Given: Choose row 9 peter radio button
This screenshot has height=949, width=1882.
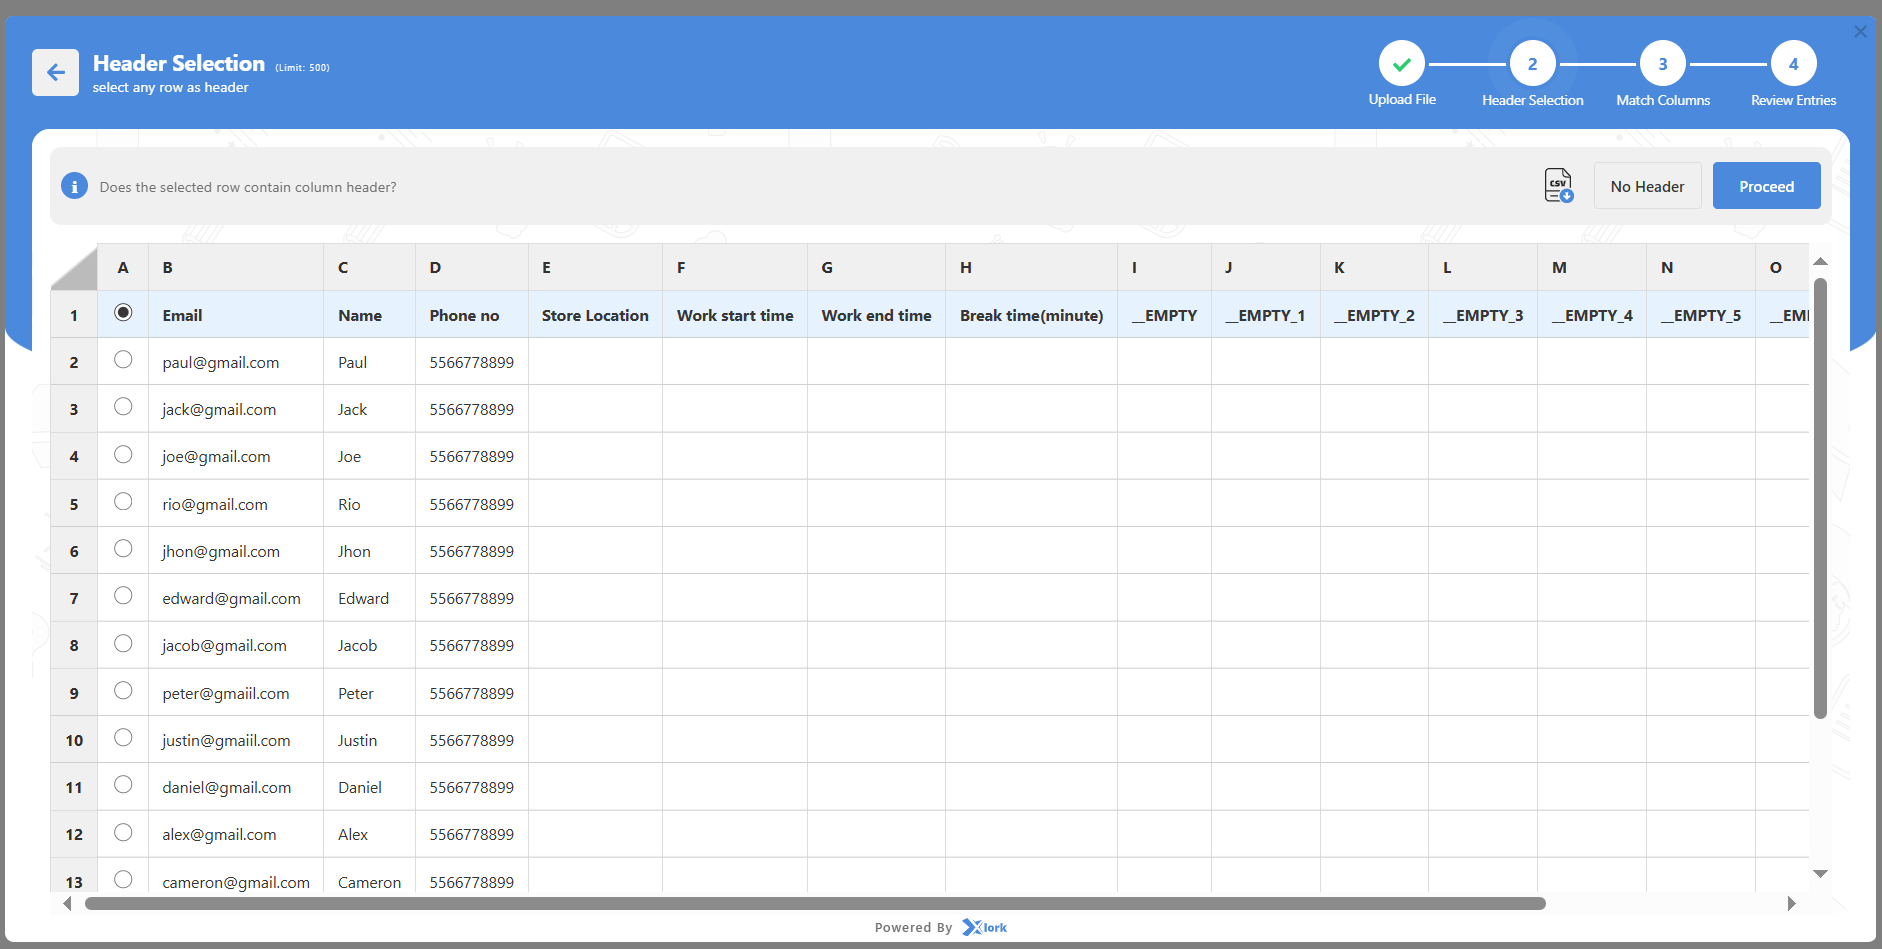Looking at the screenshot, I should pyautogui.click(x=123, y=691).
